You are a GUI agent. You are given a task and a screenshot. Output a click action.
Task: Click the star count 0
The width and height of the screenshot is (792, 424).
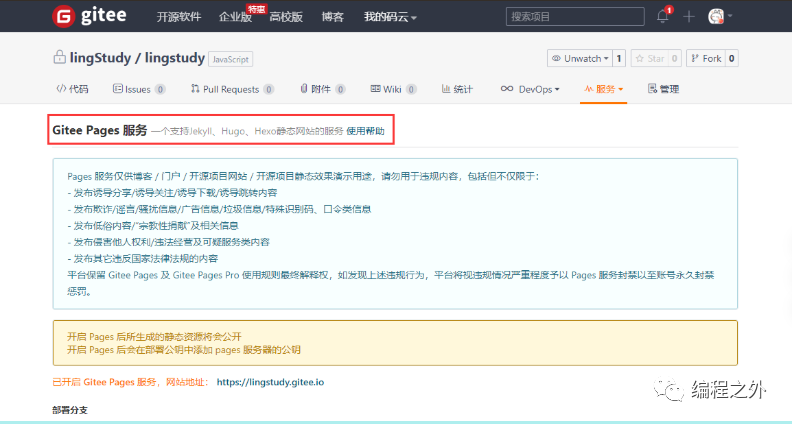(675, 59)
